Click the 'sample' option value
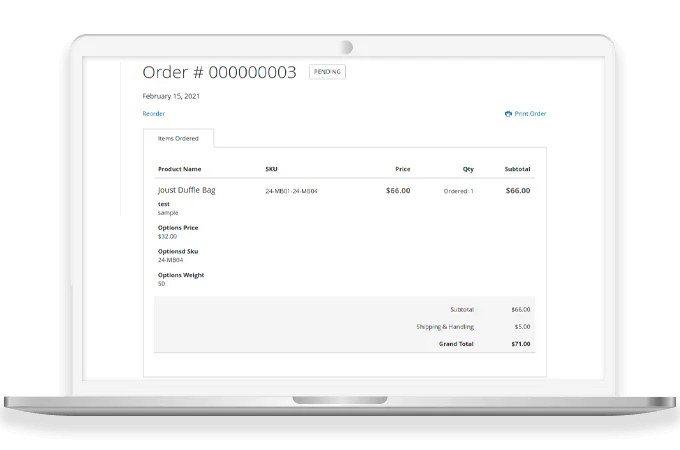680x450 pixels. 168,212
